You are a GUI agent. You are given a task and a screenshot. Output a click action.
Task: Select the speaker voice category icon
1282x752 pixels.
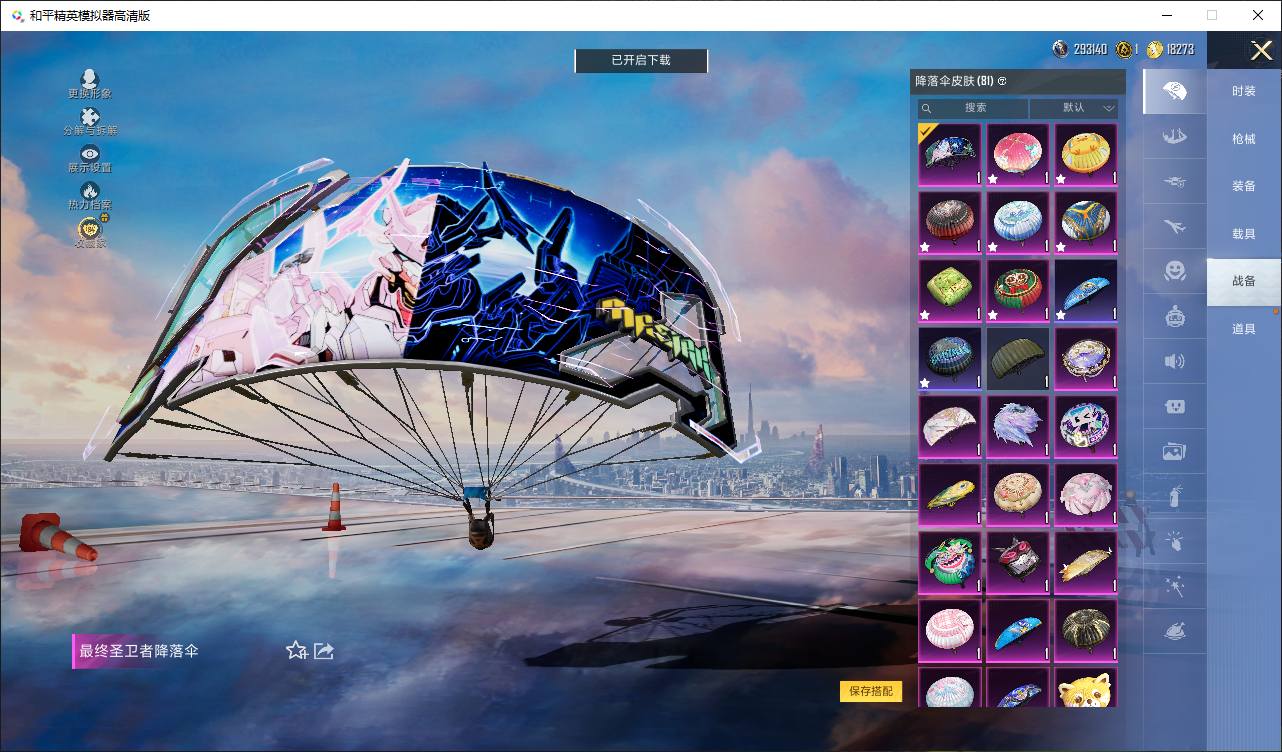(x=1175, y=361)
